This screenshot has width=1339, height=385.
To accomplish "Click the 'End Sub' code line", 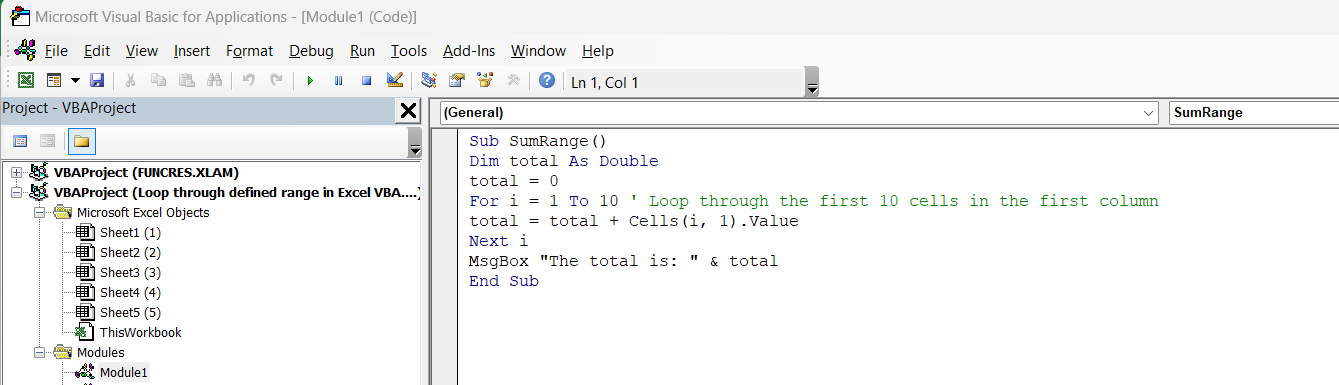I will click(x=504, y=281).
